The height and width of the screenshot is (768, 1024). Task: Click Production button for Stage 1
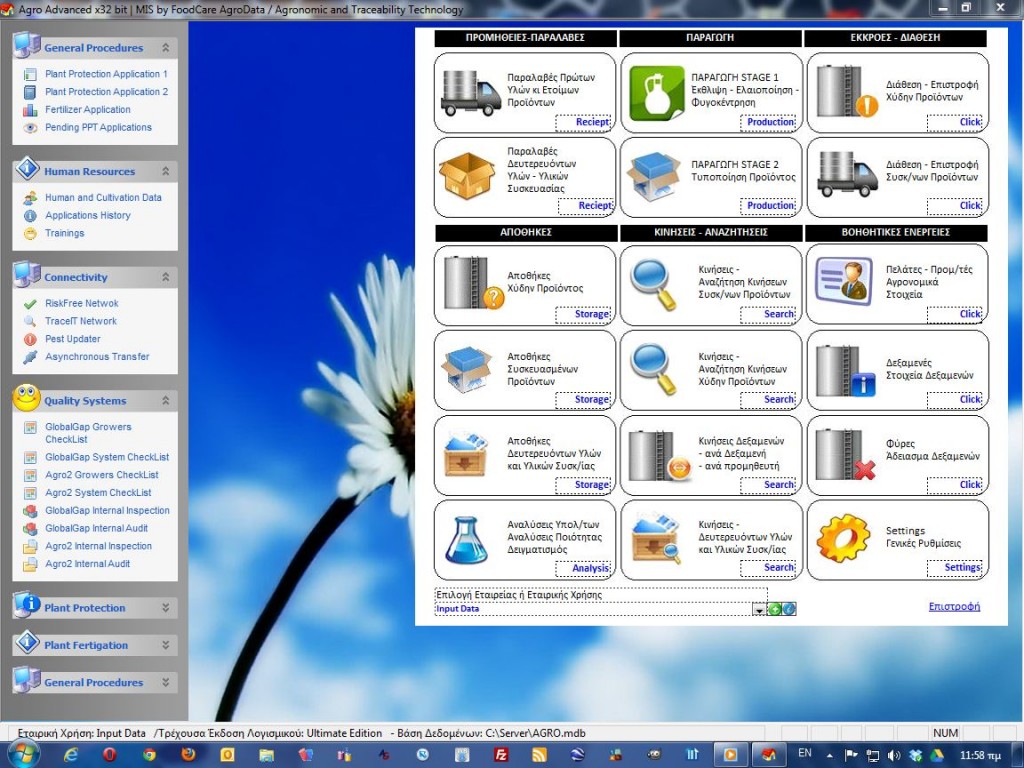point(768,122)
